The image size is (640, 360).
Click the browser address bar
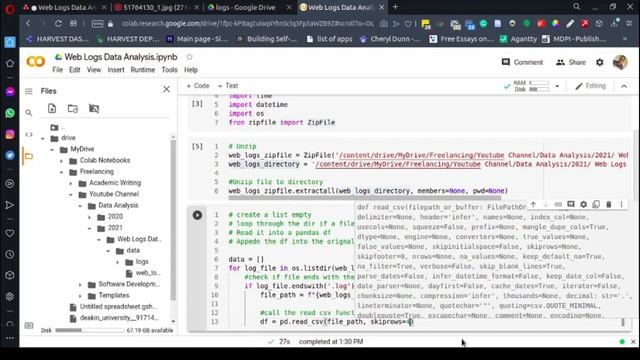pos(247,24)
